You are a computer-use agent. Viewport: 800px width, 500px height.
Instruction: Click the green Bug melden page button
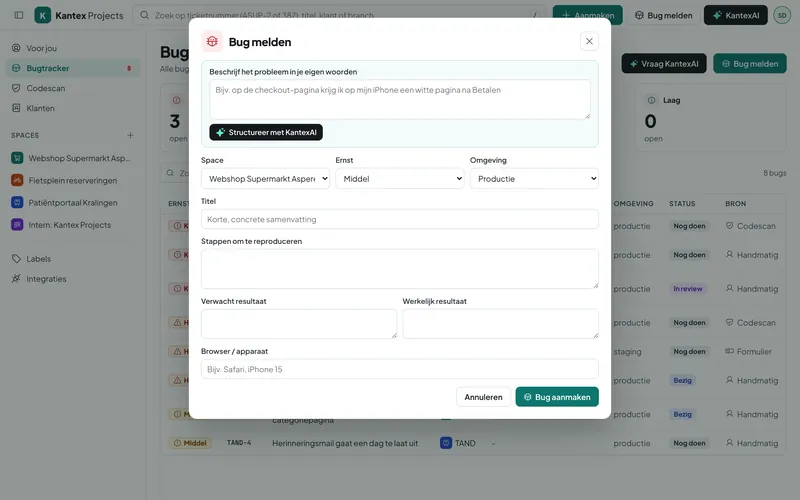(x=749, y=64)
